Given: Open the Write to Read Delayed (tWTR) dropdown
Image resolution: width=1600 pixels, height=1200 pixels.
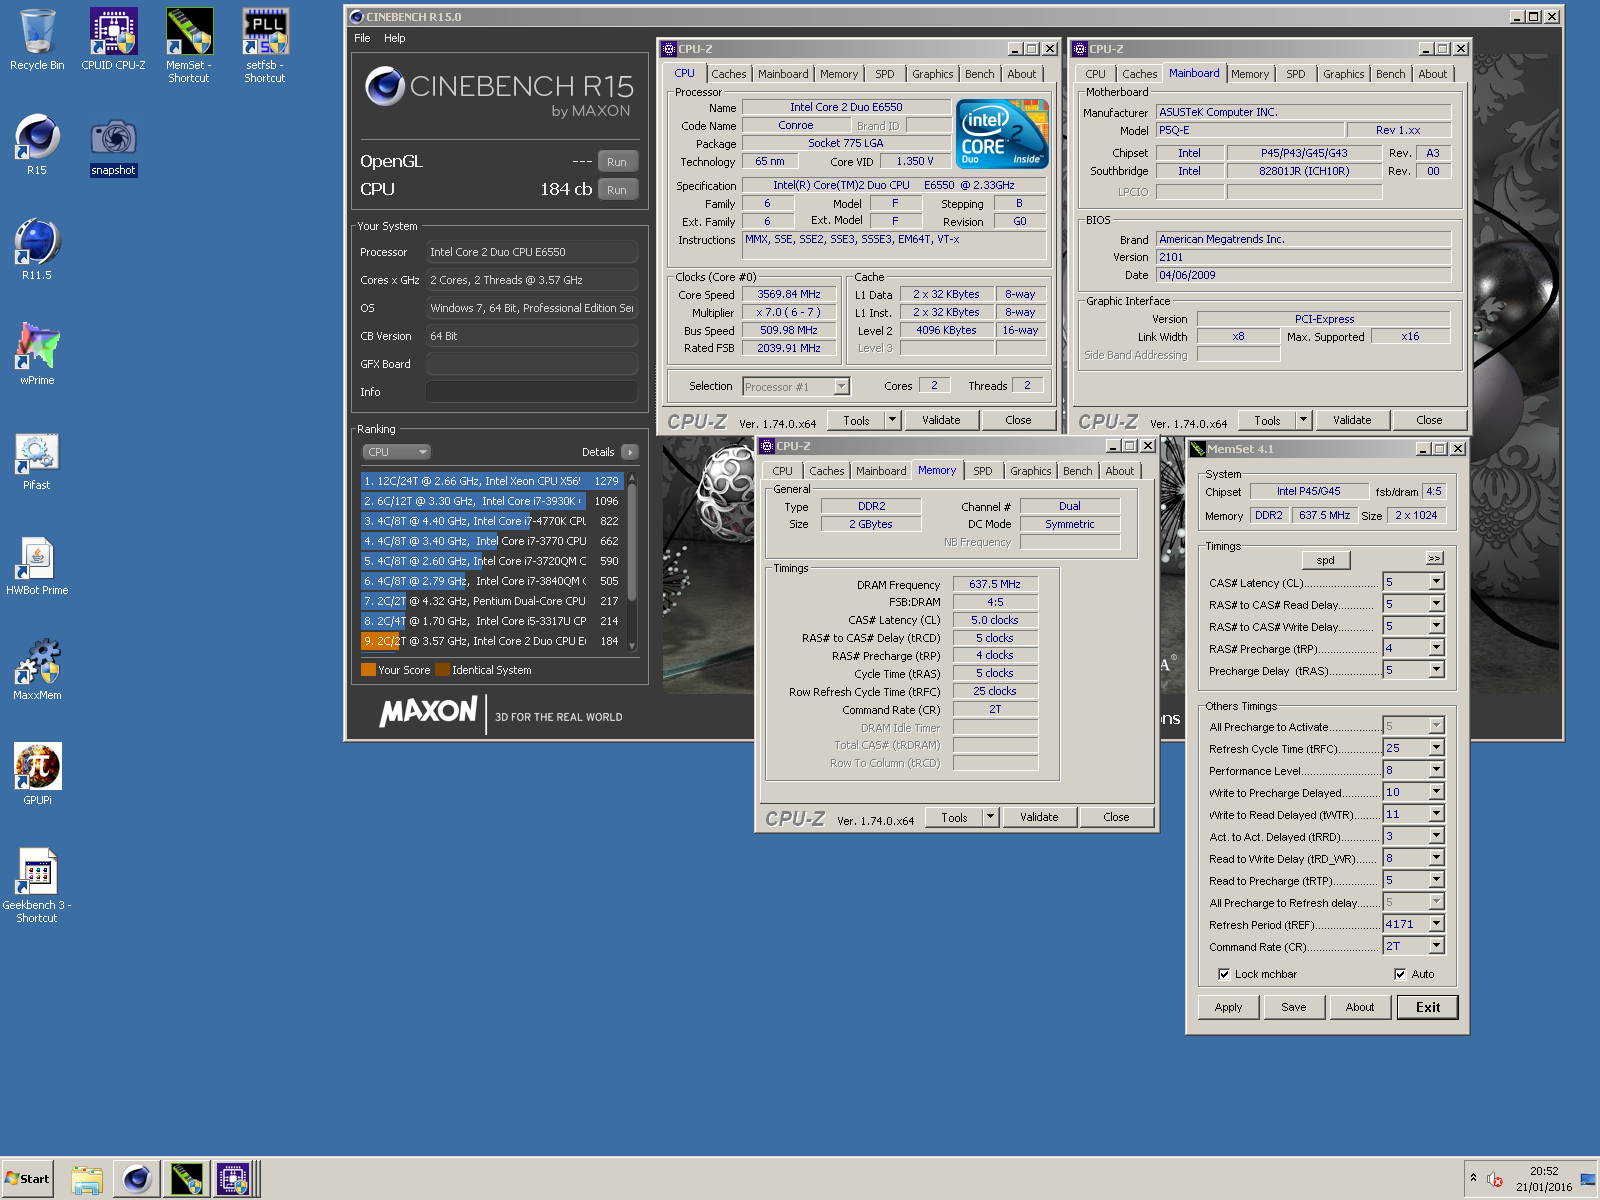Looking at the screenshot, I should pyautogui.click(x=1437, y=814).
